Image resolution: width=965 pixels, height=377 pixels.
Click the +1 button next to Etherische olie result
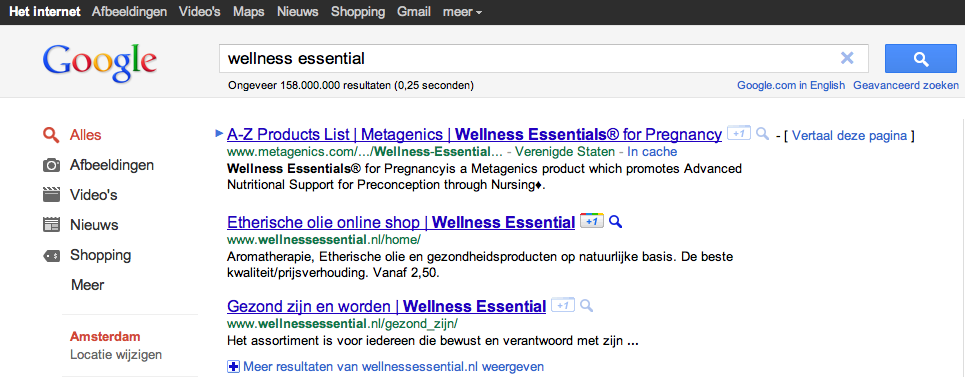tap(591, 221)
